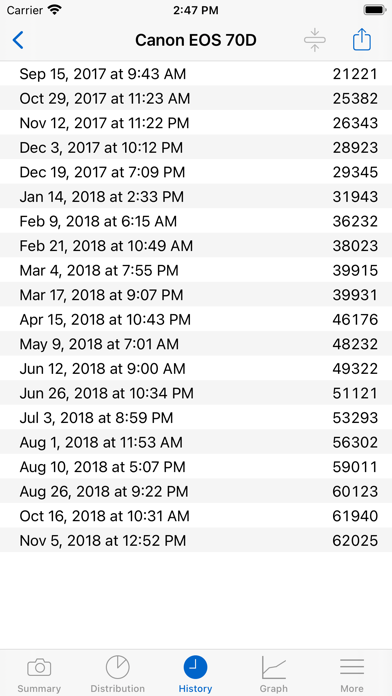Choose the Jan 14, 2018 entry
Viewport: 392px width, 696px height.
196,197
